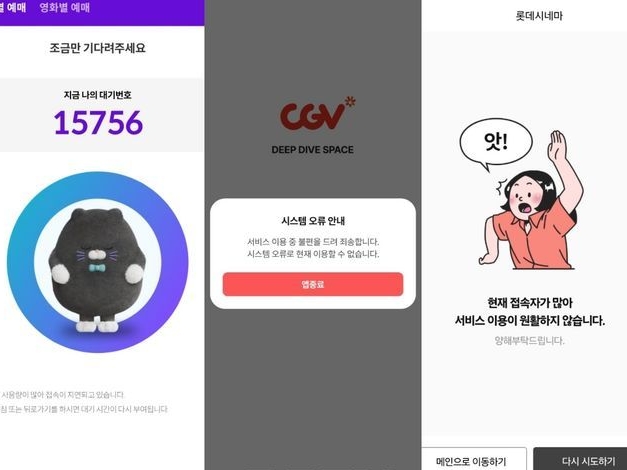Switch to the 영화별 예매 tab
Viewport: 627px width, 470px height.
click(65, 7)
